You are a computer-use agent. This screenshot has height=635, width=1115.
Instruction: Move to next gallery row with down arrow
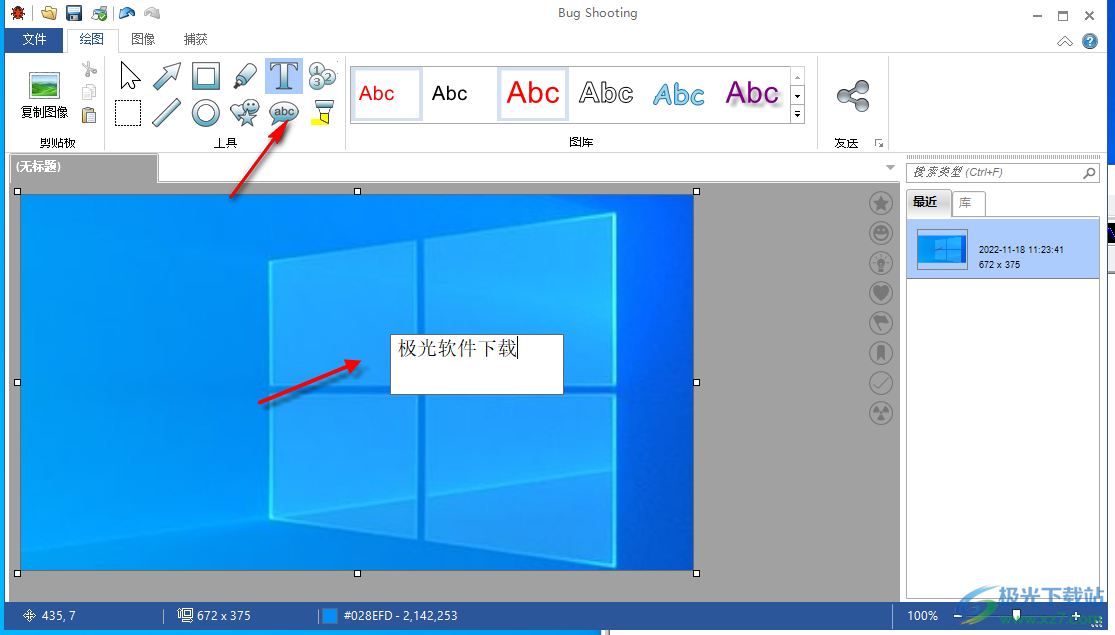pyautogui.click(x=797, y=95)
